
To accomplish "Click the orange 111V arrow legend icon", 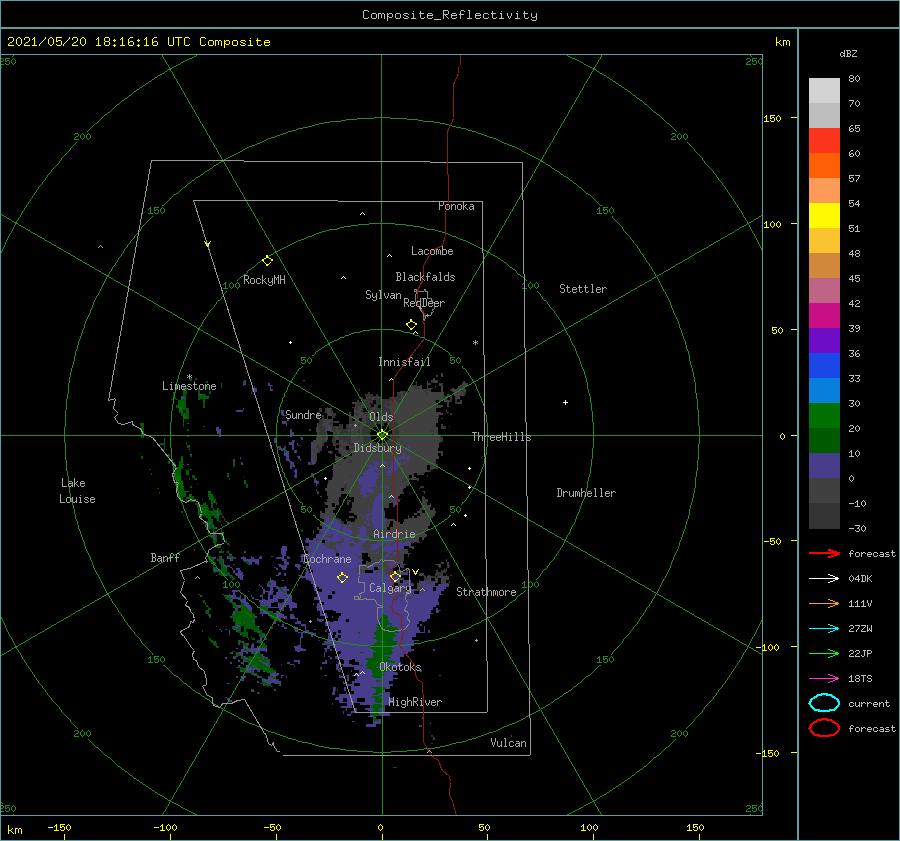I will [824, 603].
